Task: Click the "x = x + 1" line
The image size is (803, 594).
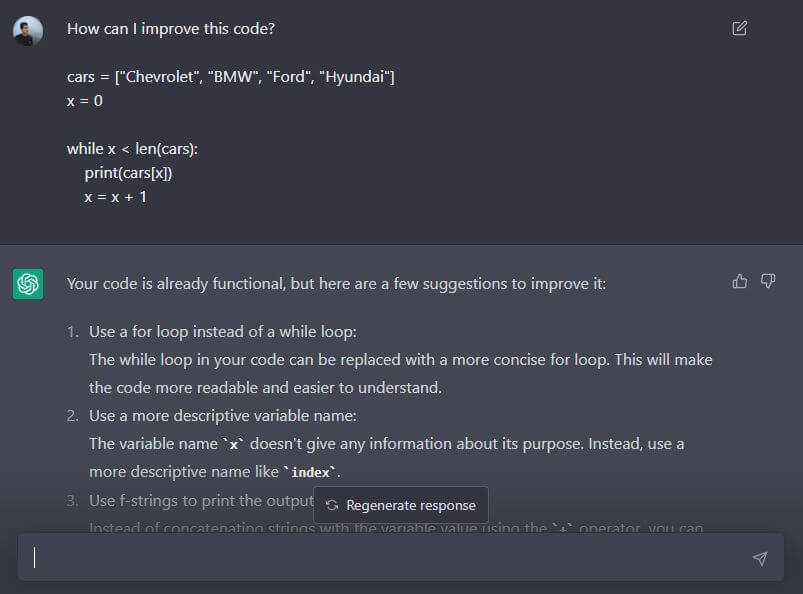Action: pos(115,197)
